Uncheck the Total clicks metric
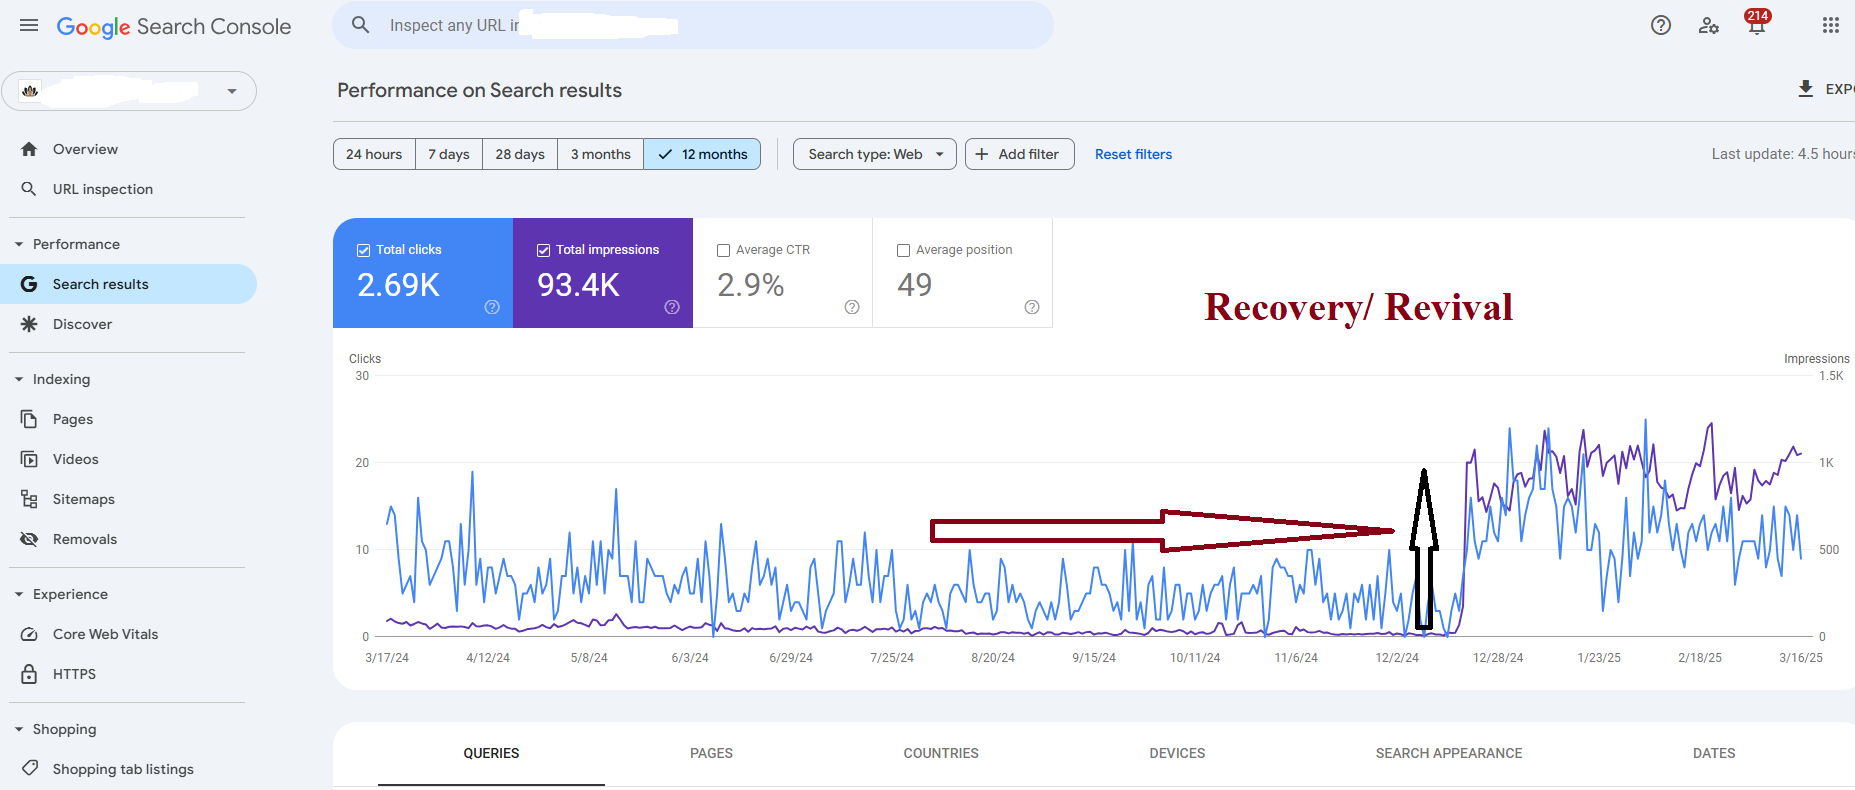Image resolution: width=1855 pixels, height=790 pixels. pos(364,250)
